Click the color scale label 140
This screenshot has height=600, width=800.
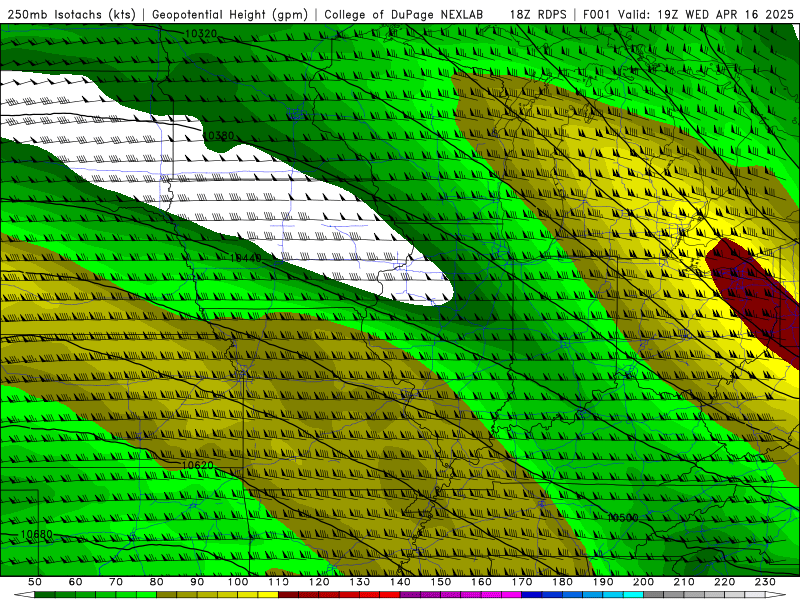coord(400,582)
